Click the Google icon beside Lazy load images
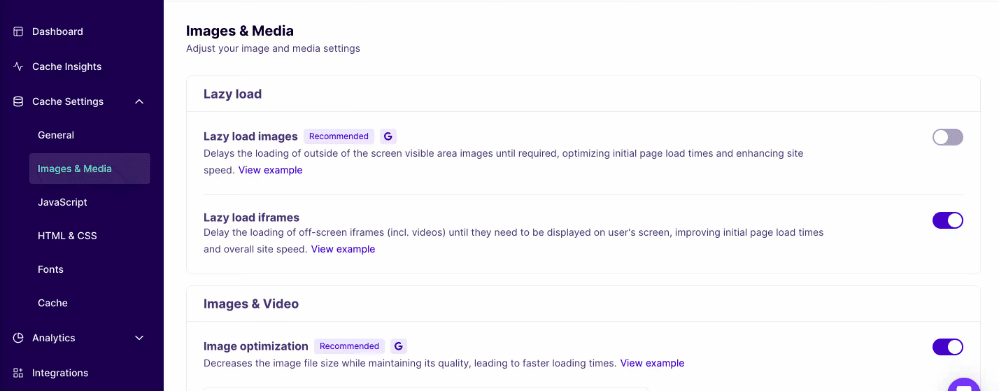This screenshot has width=999, height=391. [x=388, y=136]
